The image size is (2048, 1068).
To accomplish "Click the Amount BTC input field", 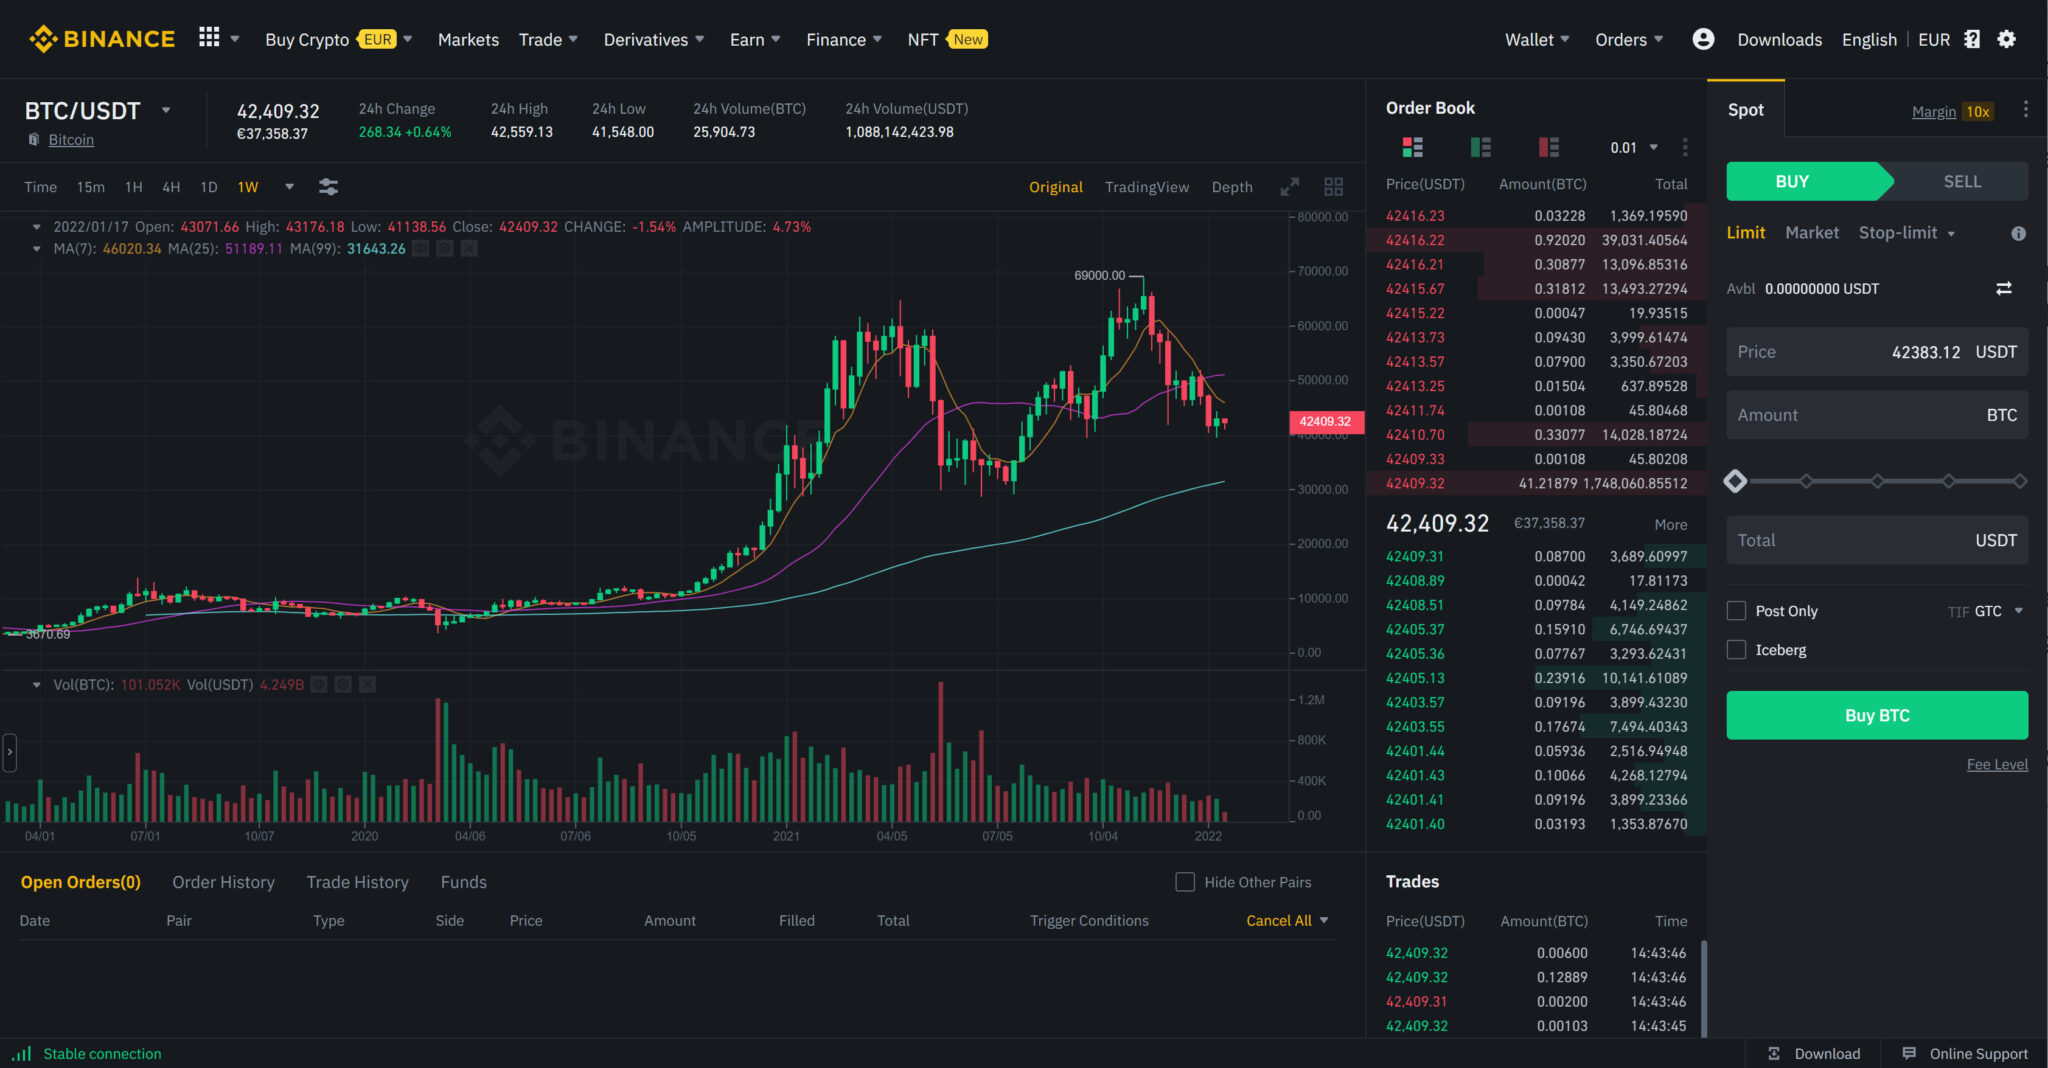I will point(1877,415).
